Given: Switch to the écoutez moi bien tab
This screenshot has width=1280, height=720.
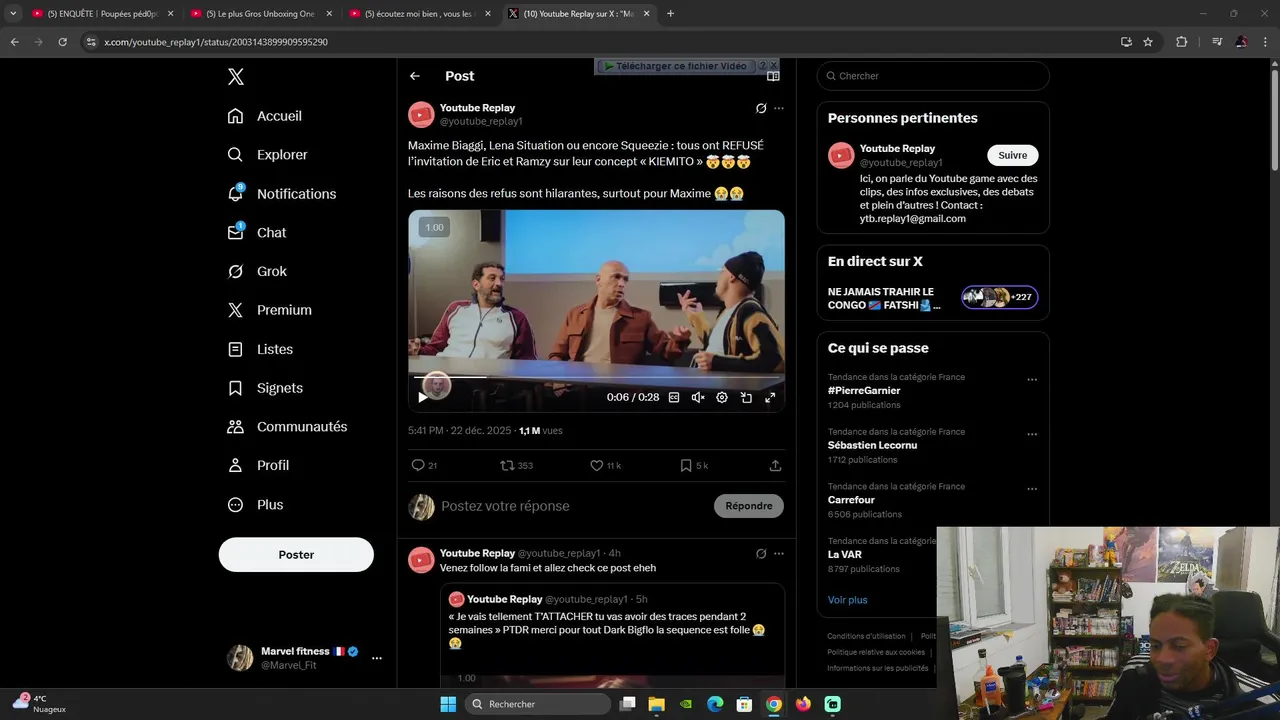Looking at the screenshot, I should (419, 14).
